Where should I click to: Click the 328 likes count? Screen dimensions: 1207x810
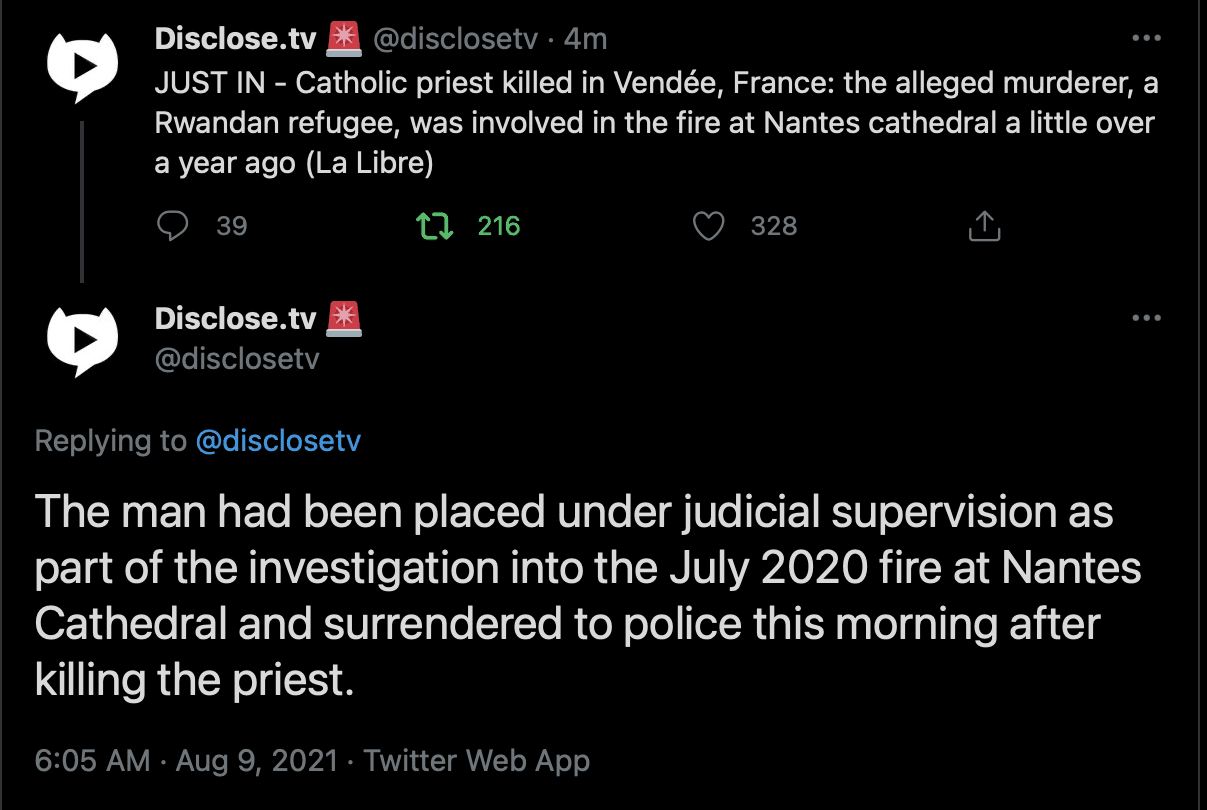(774, 226)
